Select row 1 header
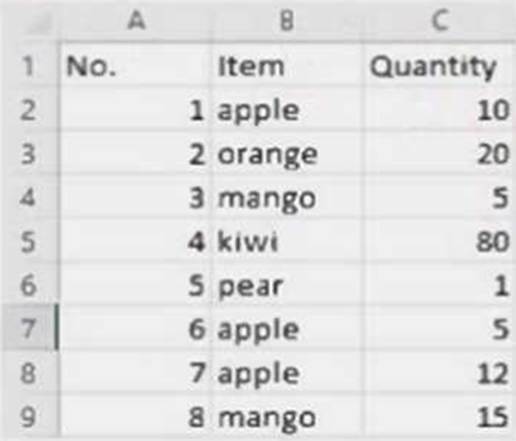The height and width of the screenshot is (441, 516). pos(30,65)
